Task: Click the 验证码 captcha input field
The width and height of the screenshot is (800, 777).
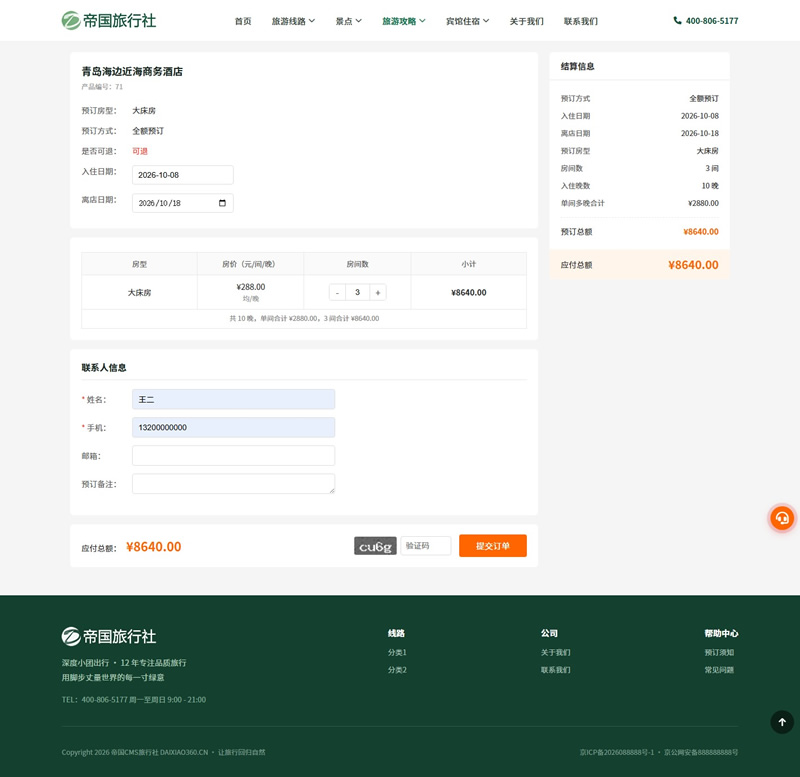Action: coord(426,546)
